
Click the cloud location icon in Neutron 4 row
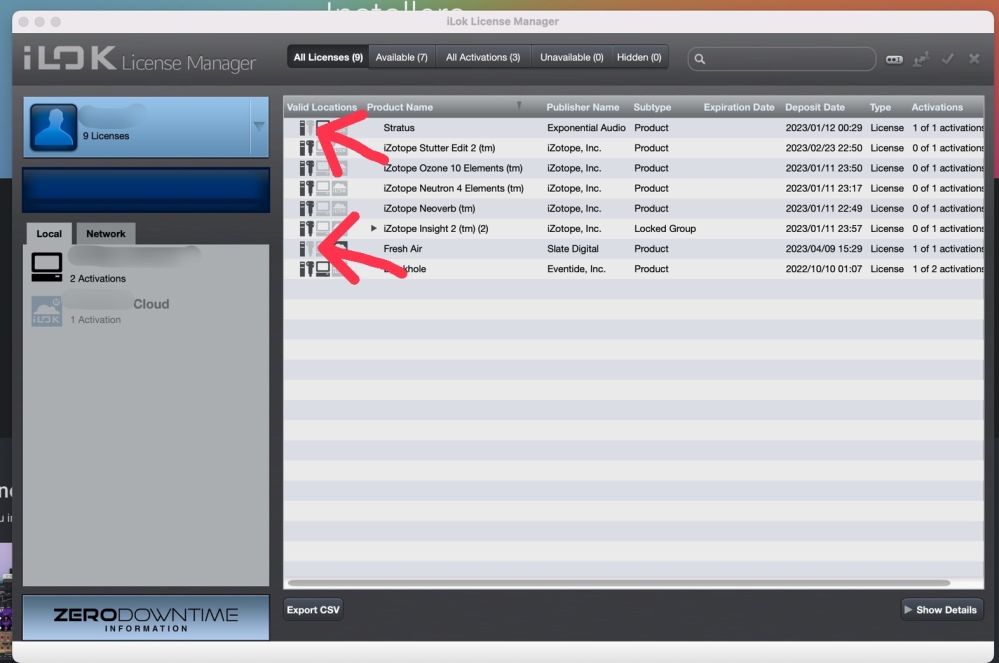(x=340, y=188)
